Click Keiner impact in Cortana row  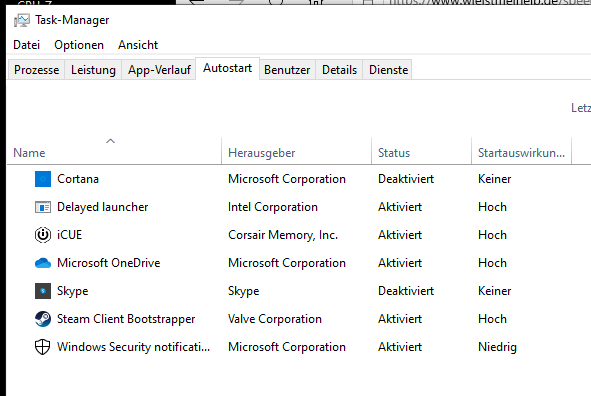pos(495,179)
